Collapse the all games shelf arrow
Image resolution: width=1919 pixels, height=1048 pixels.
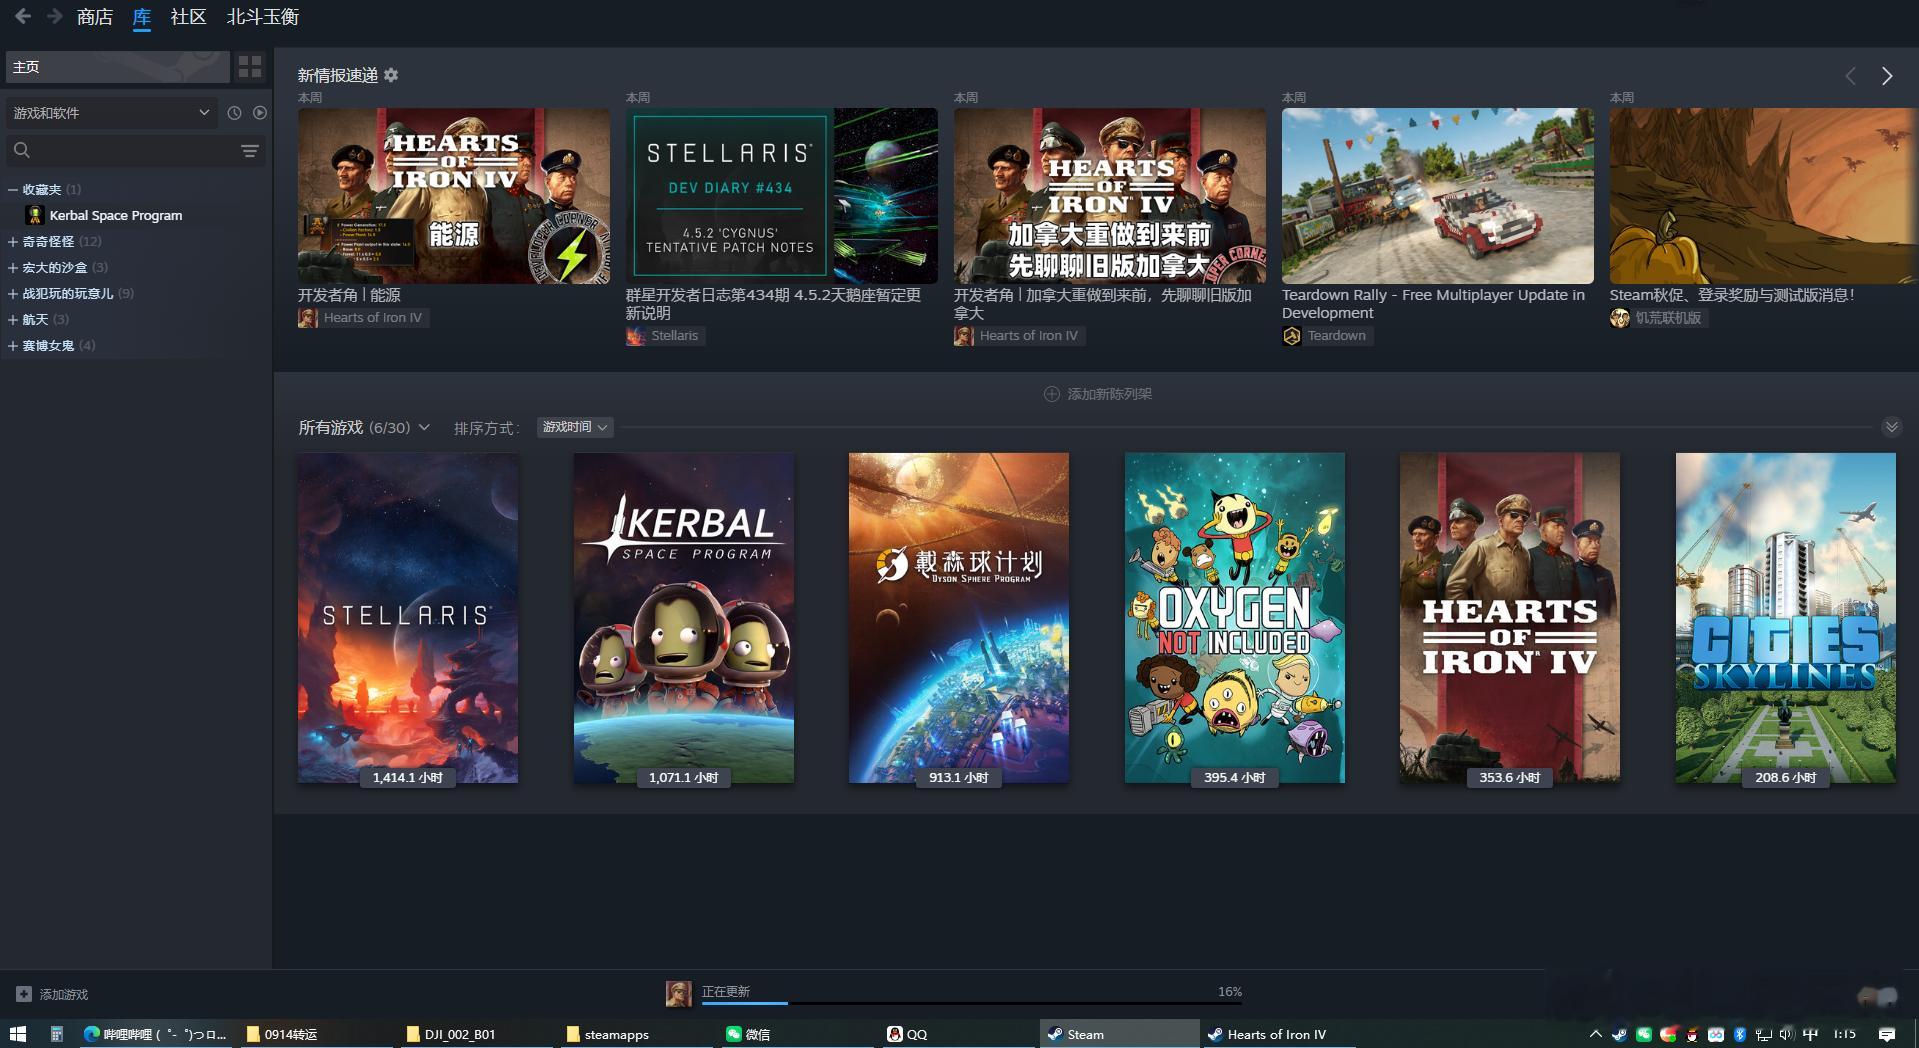(1891, 427)
